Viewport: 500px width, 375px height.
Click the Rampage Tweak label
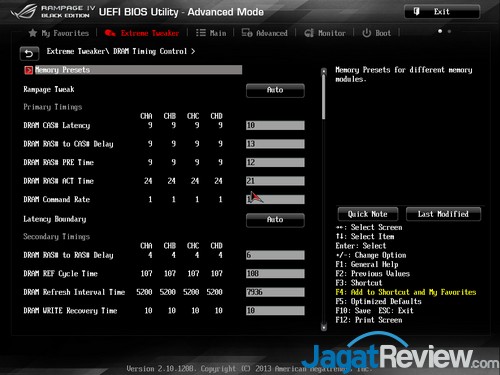[x=49, y=89]
